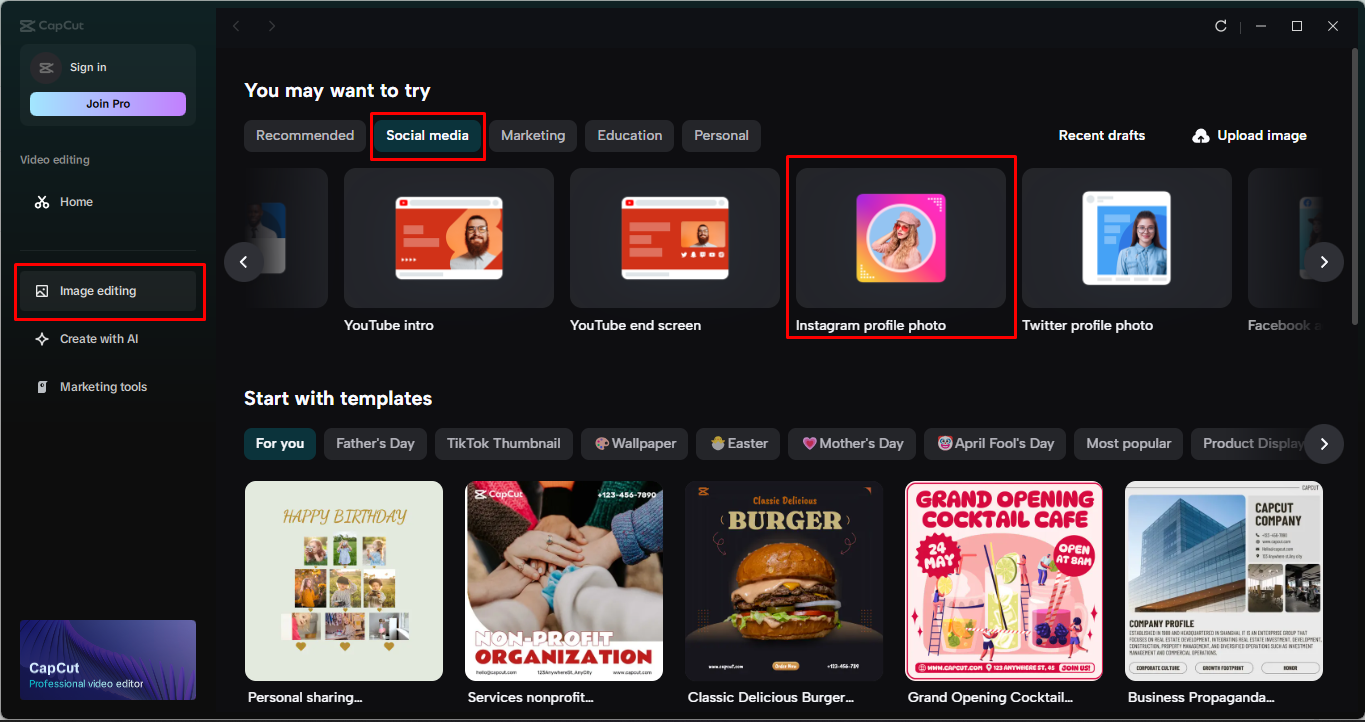Open Recent drafts
1365x722 pixels.
point(1101,135)
